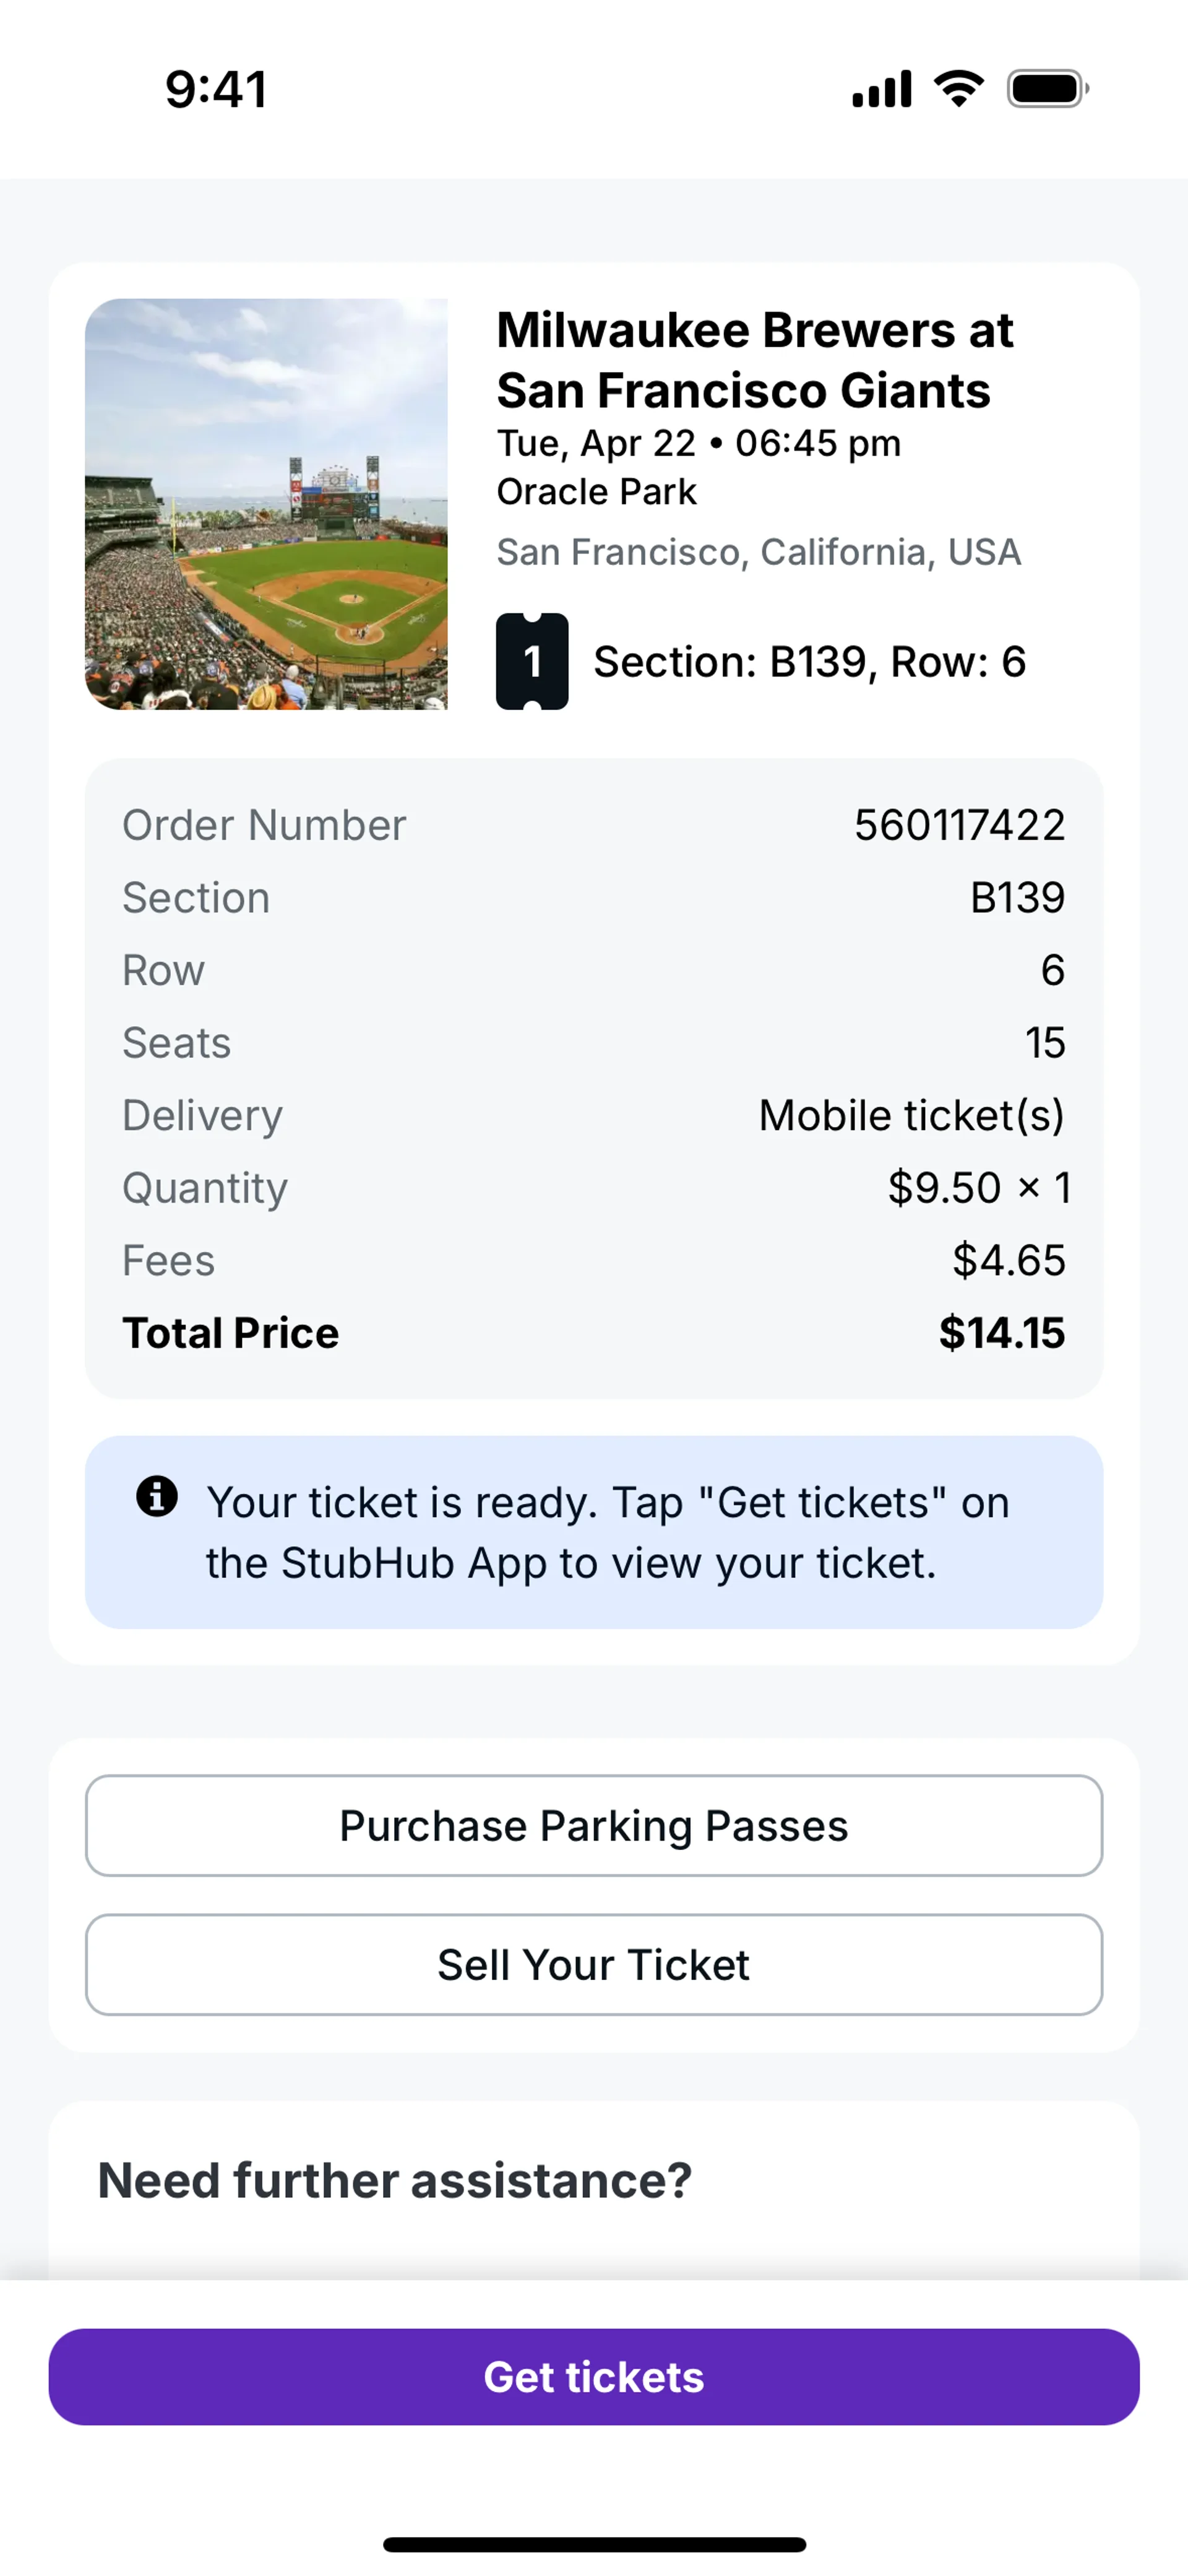Screen dimensions: 1188x2576
Task: Tap the event title Milwaukee Brewers at Giants
Action: pos(755,360)
